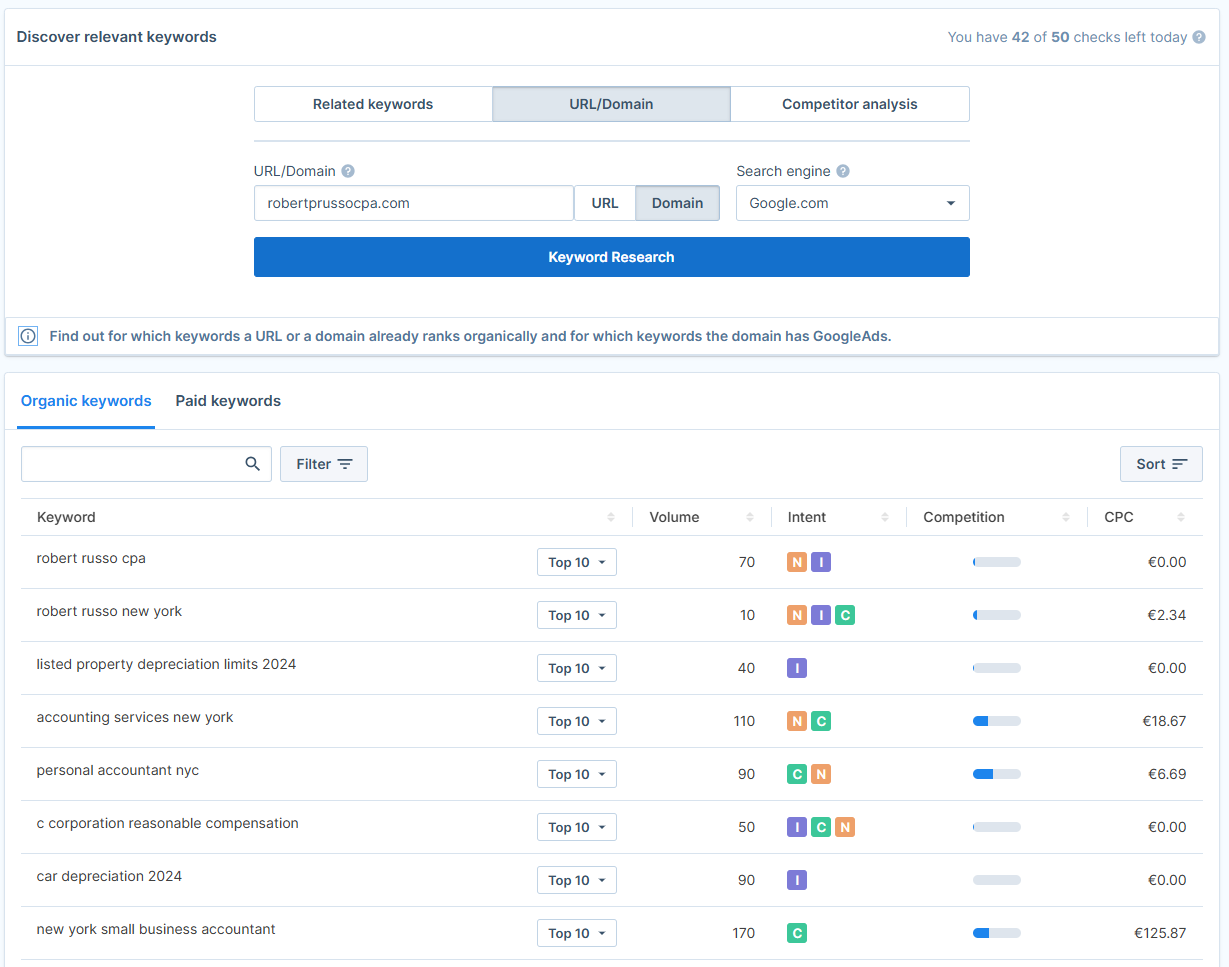
Task: Click keyword text accounting services new york
Action: click(x=135, y=717)
